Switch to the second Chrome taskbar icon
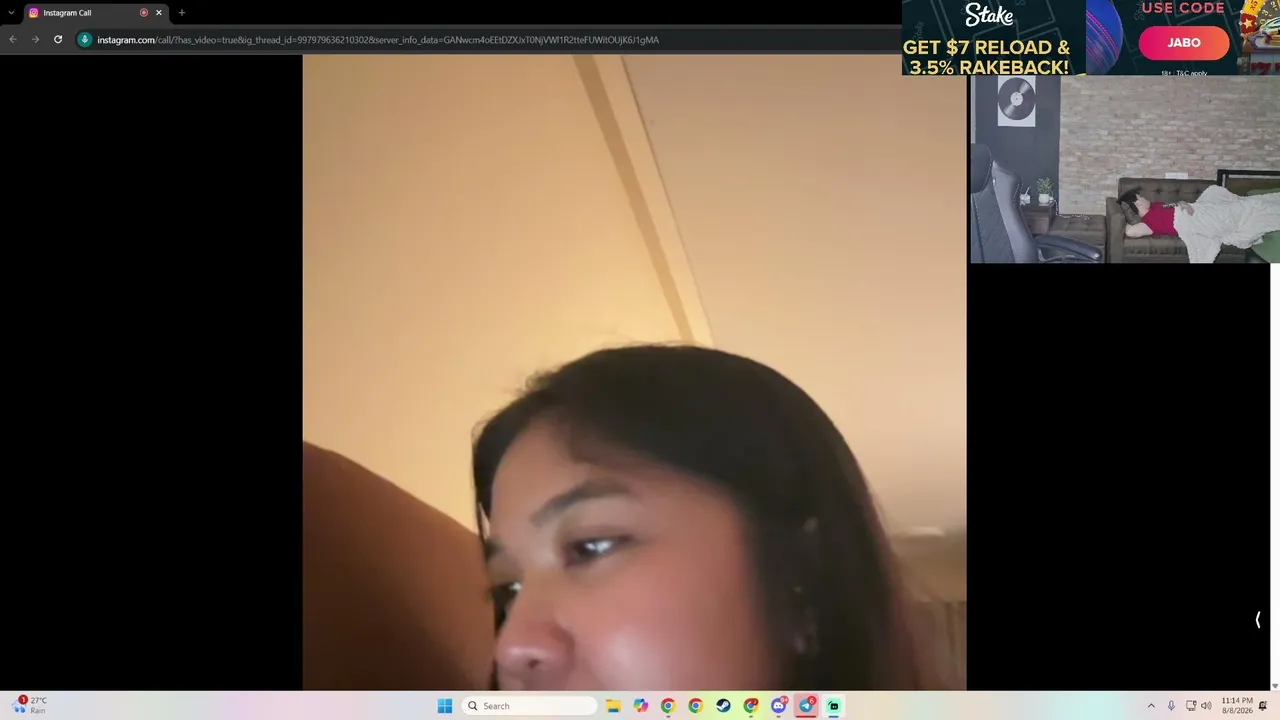 696,706
